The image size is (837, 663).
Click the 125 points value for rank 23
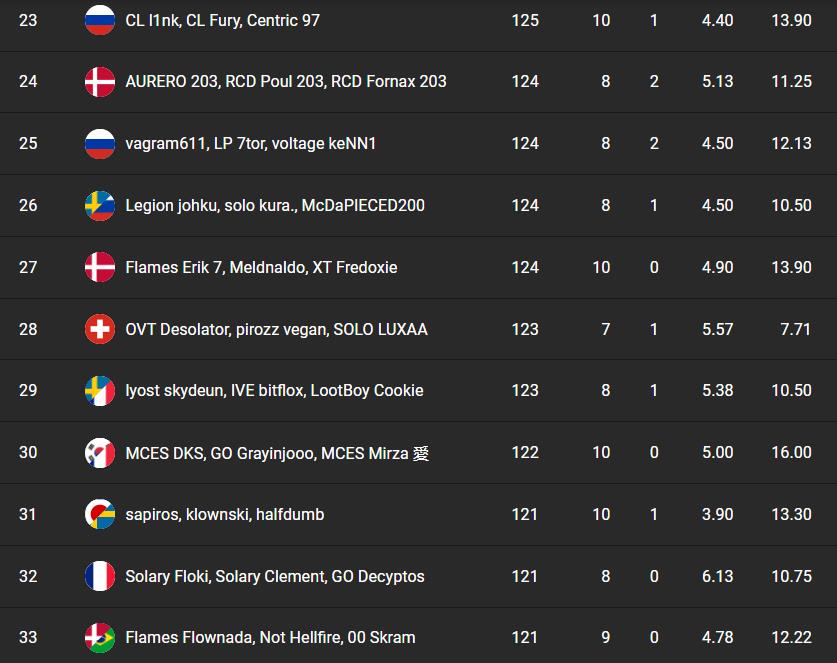(x=525, y=20)
